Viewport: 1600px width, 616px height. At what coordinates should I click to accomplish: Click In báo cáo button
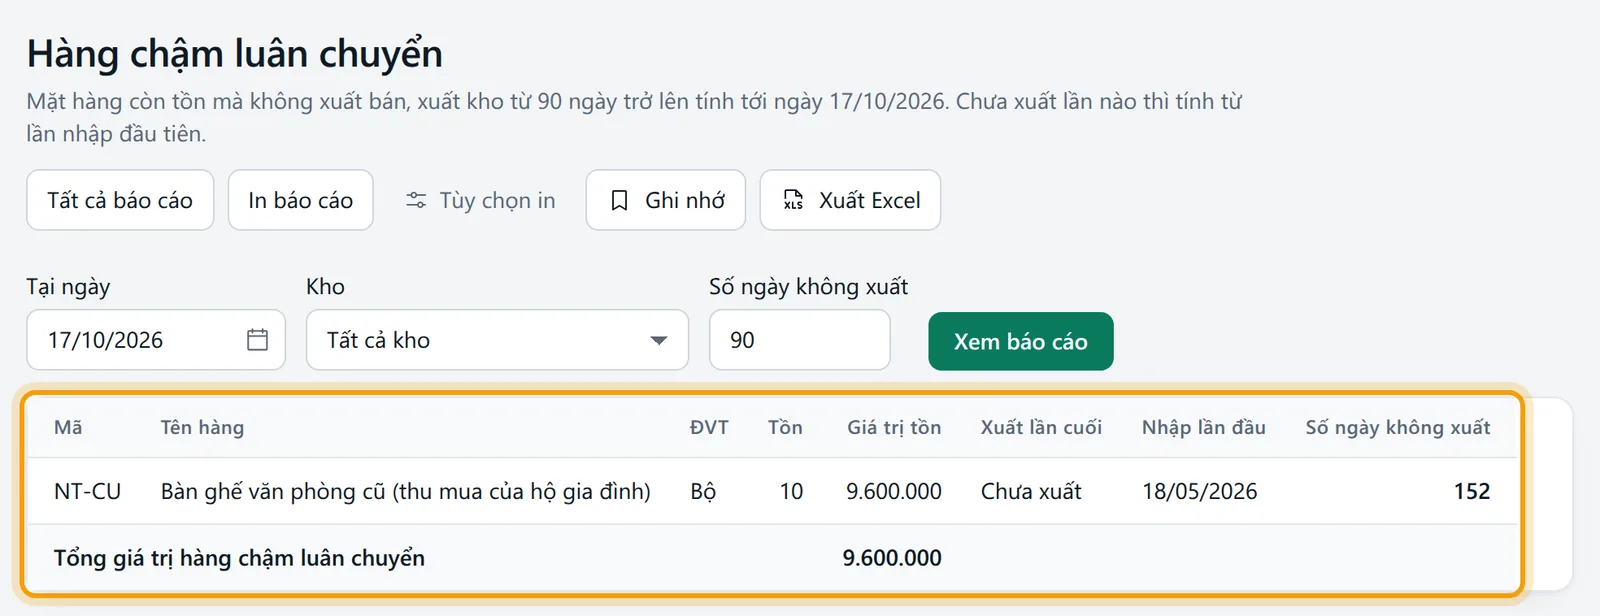300,200
